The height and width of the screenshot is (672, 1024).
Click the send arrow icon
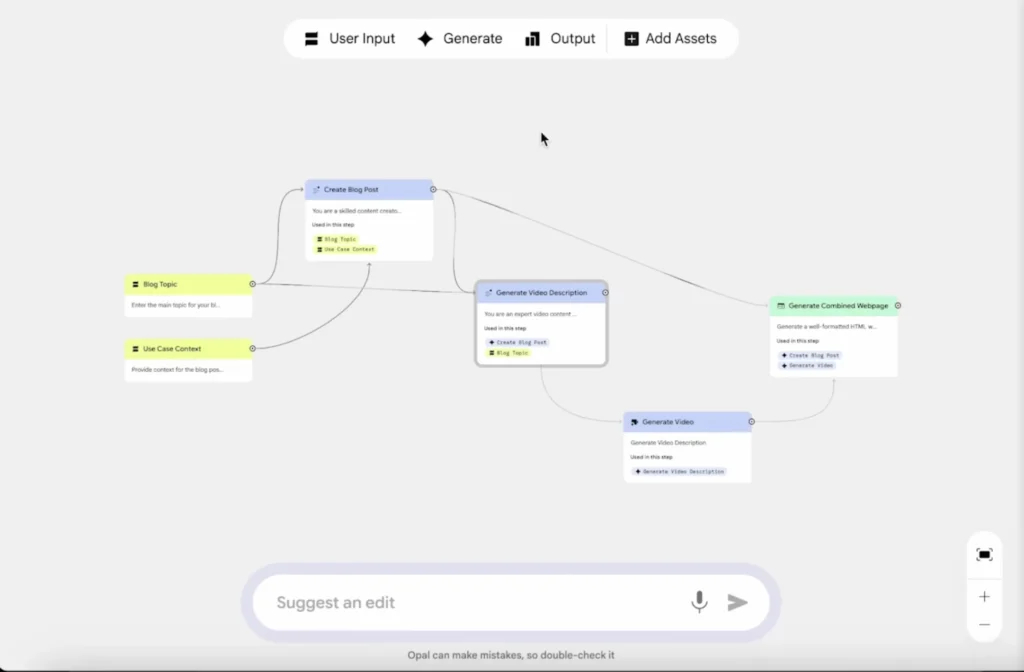click(x=737, y=602)
